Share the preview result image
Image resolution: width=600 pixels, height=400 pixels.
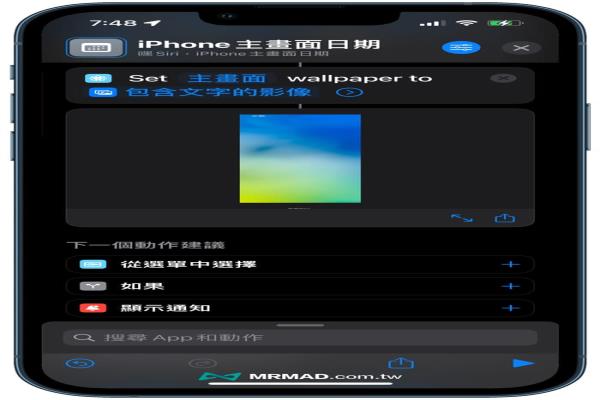pyautogui.click(x=505, y=218)
